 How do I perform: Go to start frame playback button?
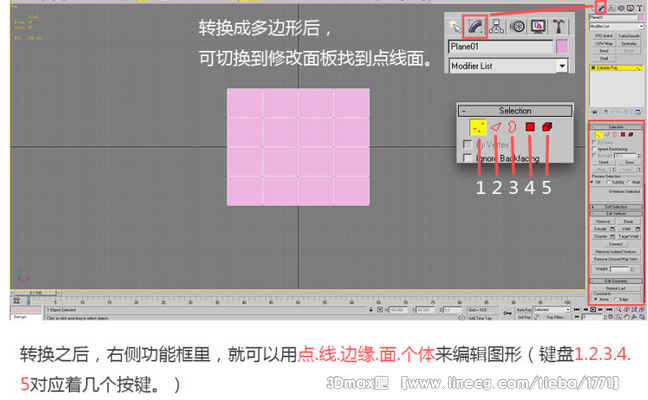point(577,310)
